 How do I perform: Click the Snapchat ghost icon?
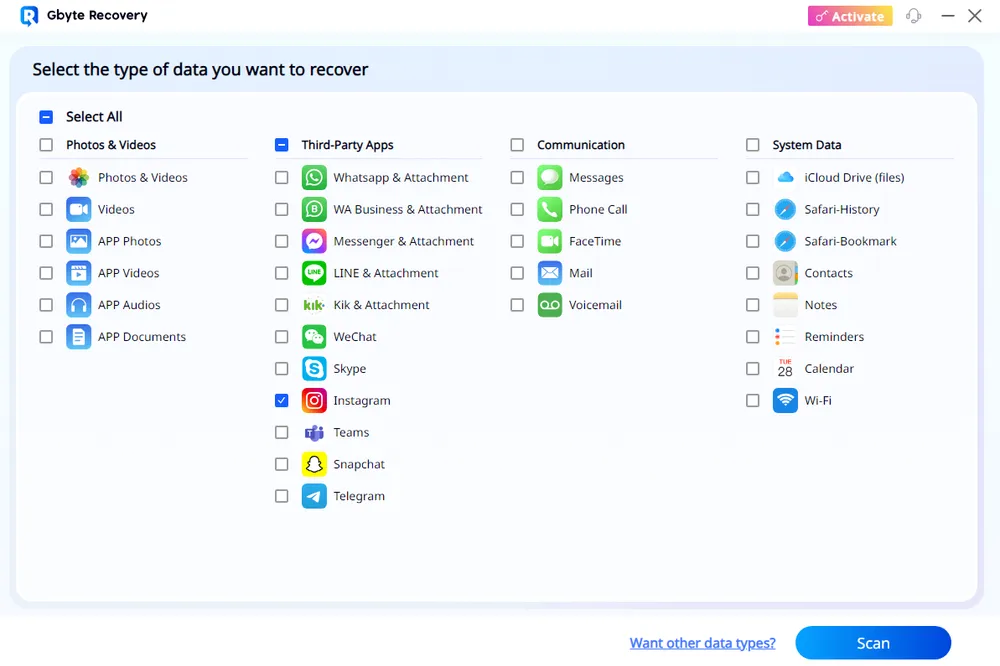coord(314,464)
